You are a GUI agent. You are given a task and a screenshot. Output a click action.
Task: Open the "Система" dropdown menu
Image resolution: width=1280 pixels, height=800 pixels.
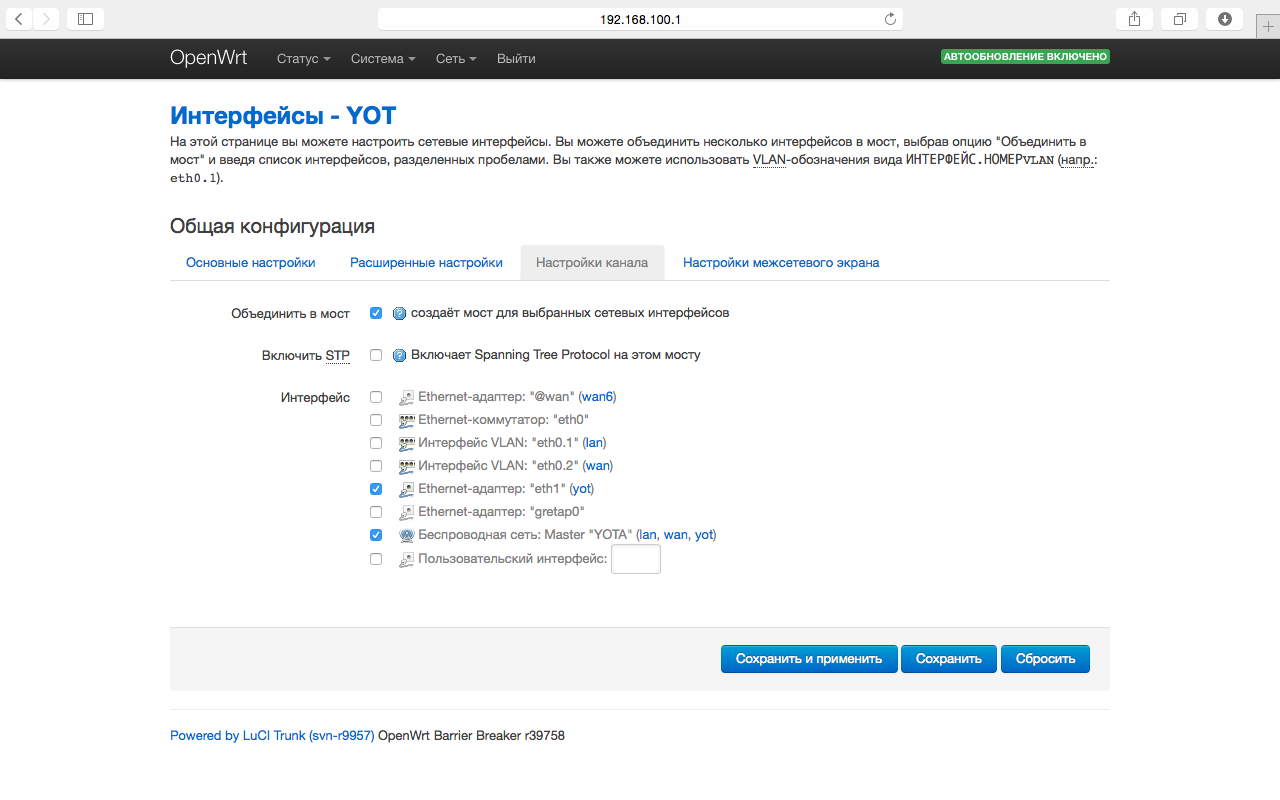pyautogui.click(x=383, y=59)
